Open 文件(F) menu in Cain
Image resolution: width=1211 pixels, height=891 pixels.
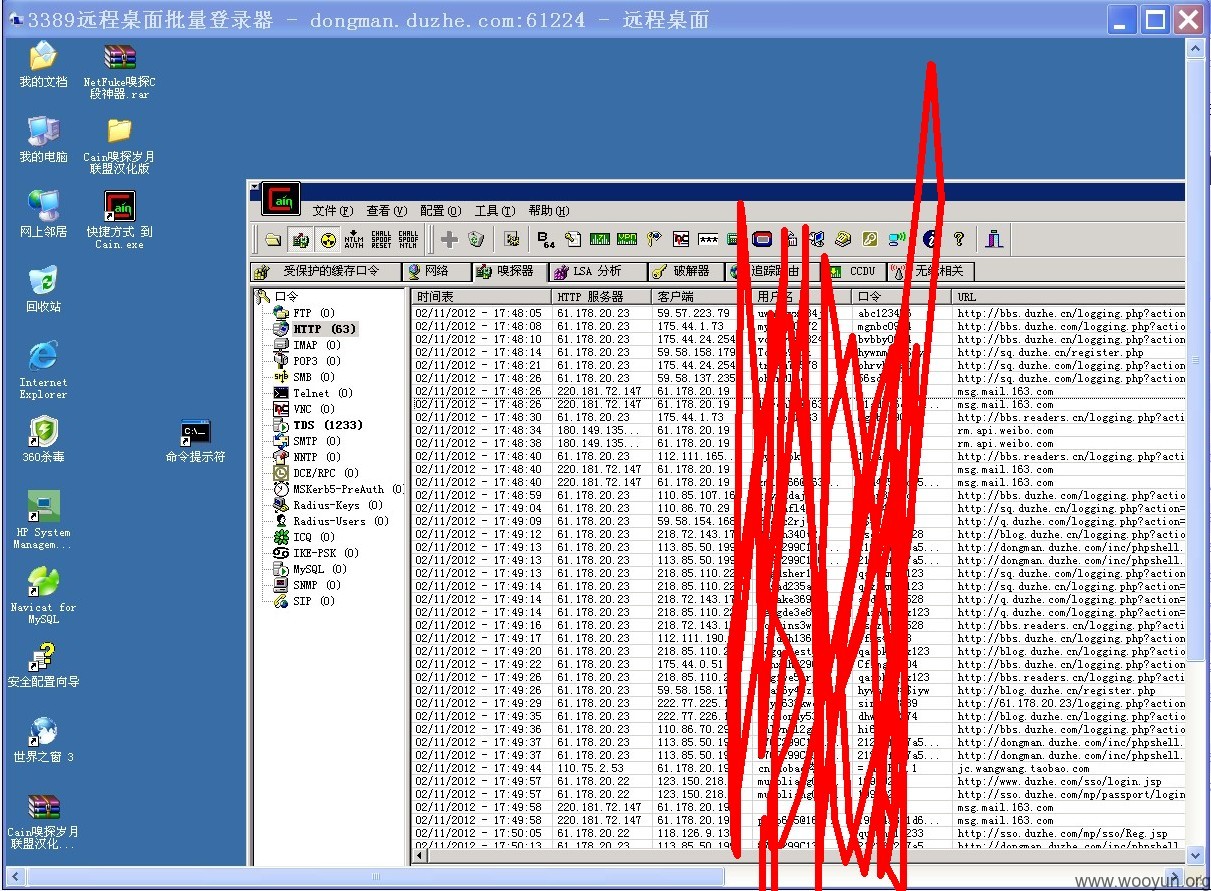[333, 211]
